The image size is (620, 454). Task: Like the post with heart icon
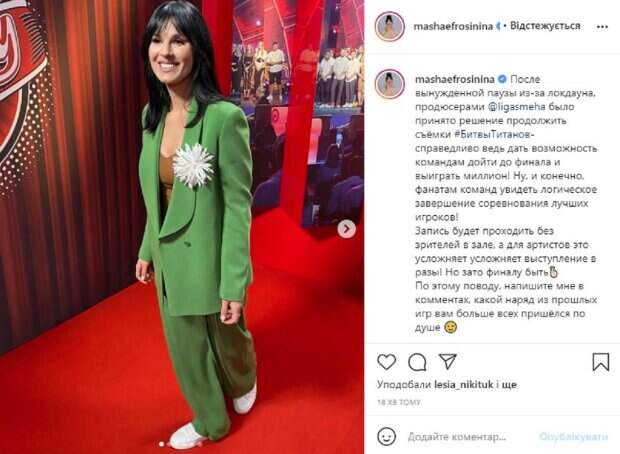pos(386,361)
